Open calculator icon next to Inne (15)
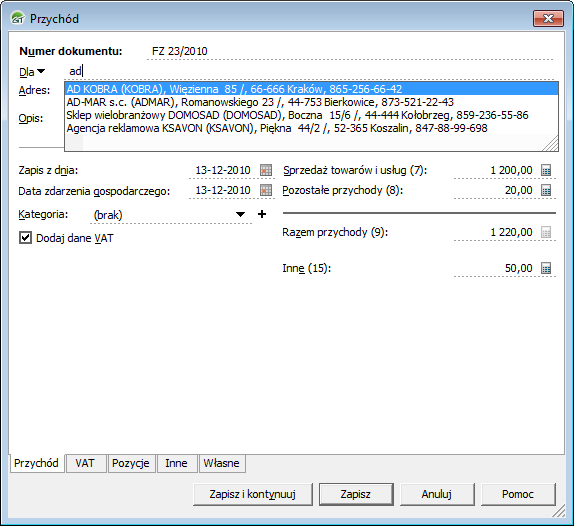The height and width of the screenshot is (526, 574). click(x=546, y=268)
